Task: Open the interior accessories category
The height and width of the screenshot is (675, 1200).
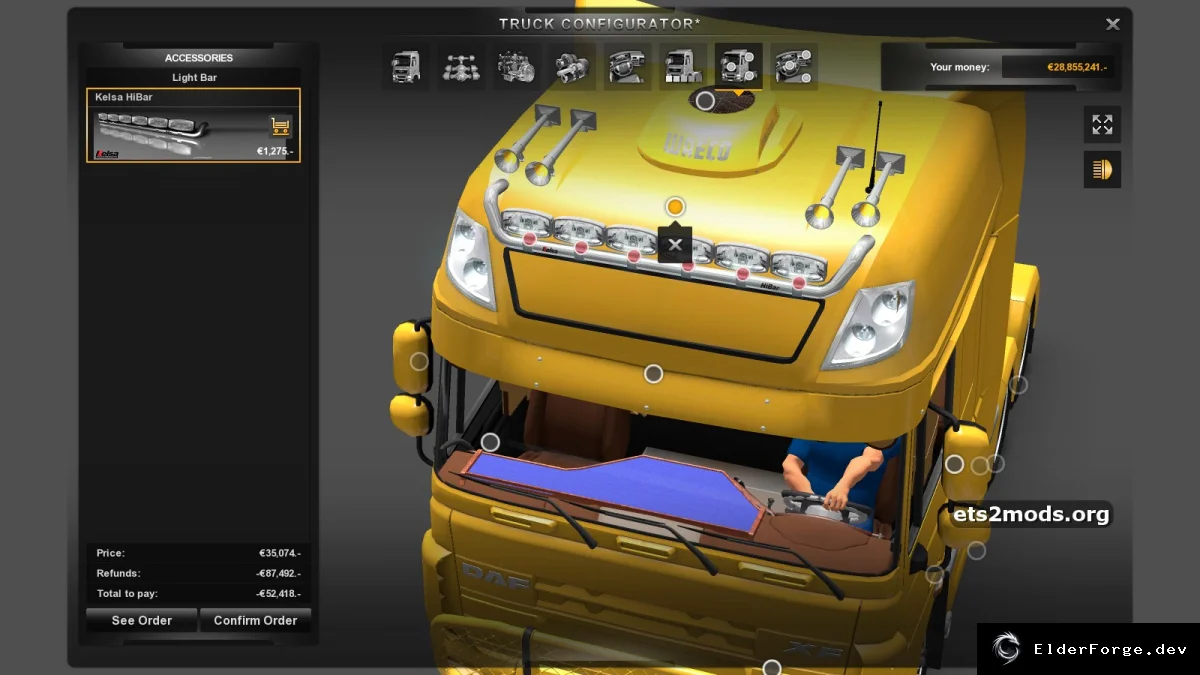Action: 794,67
